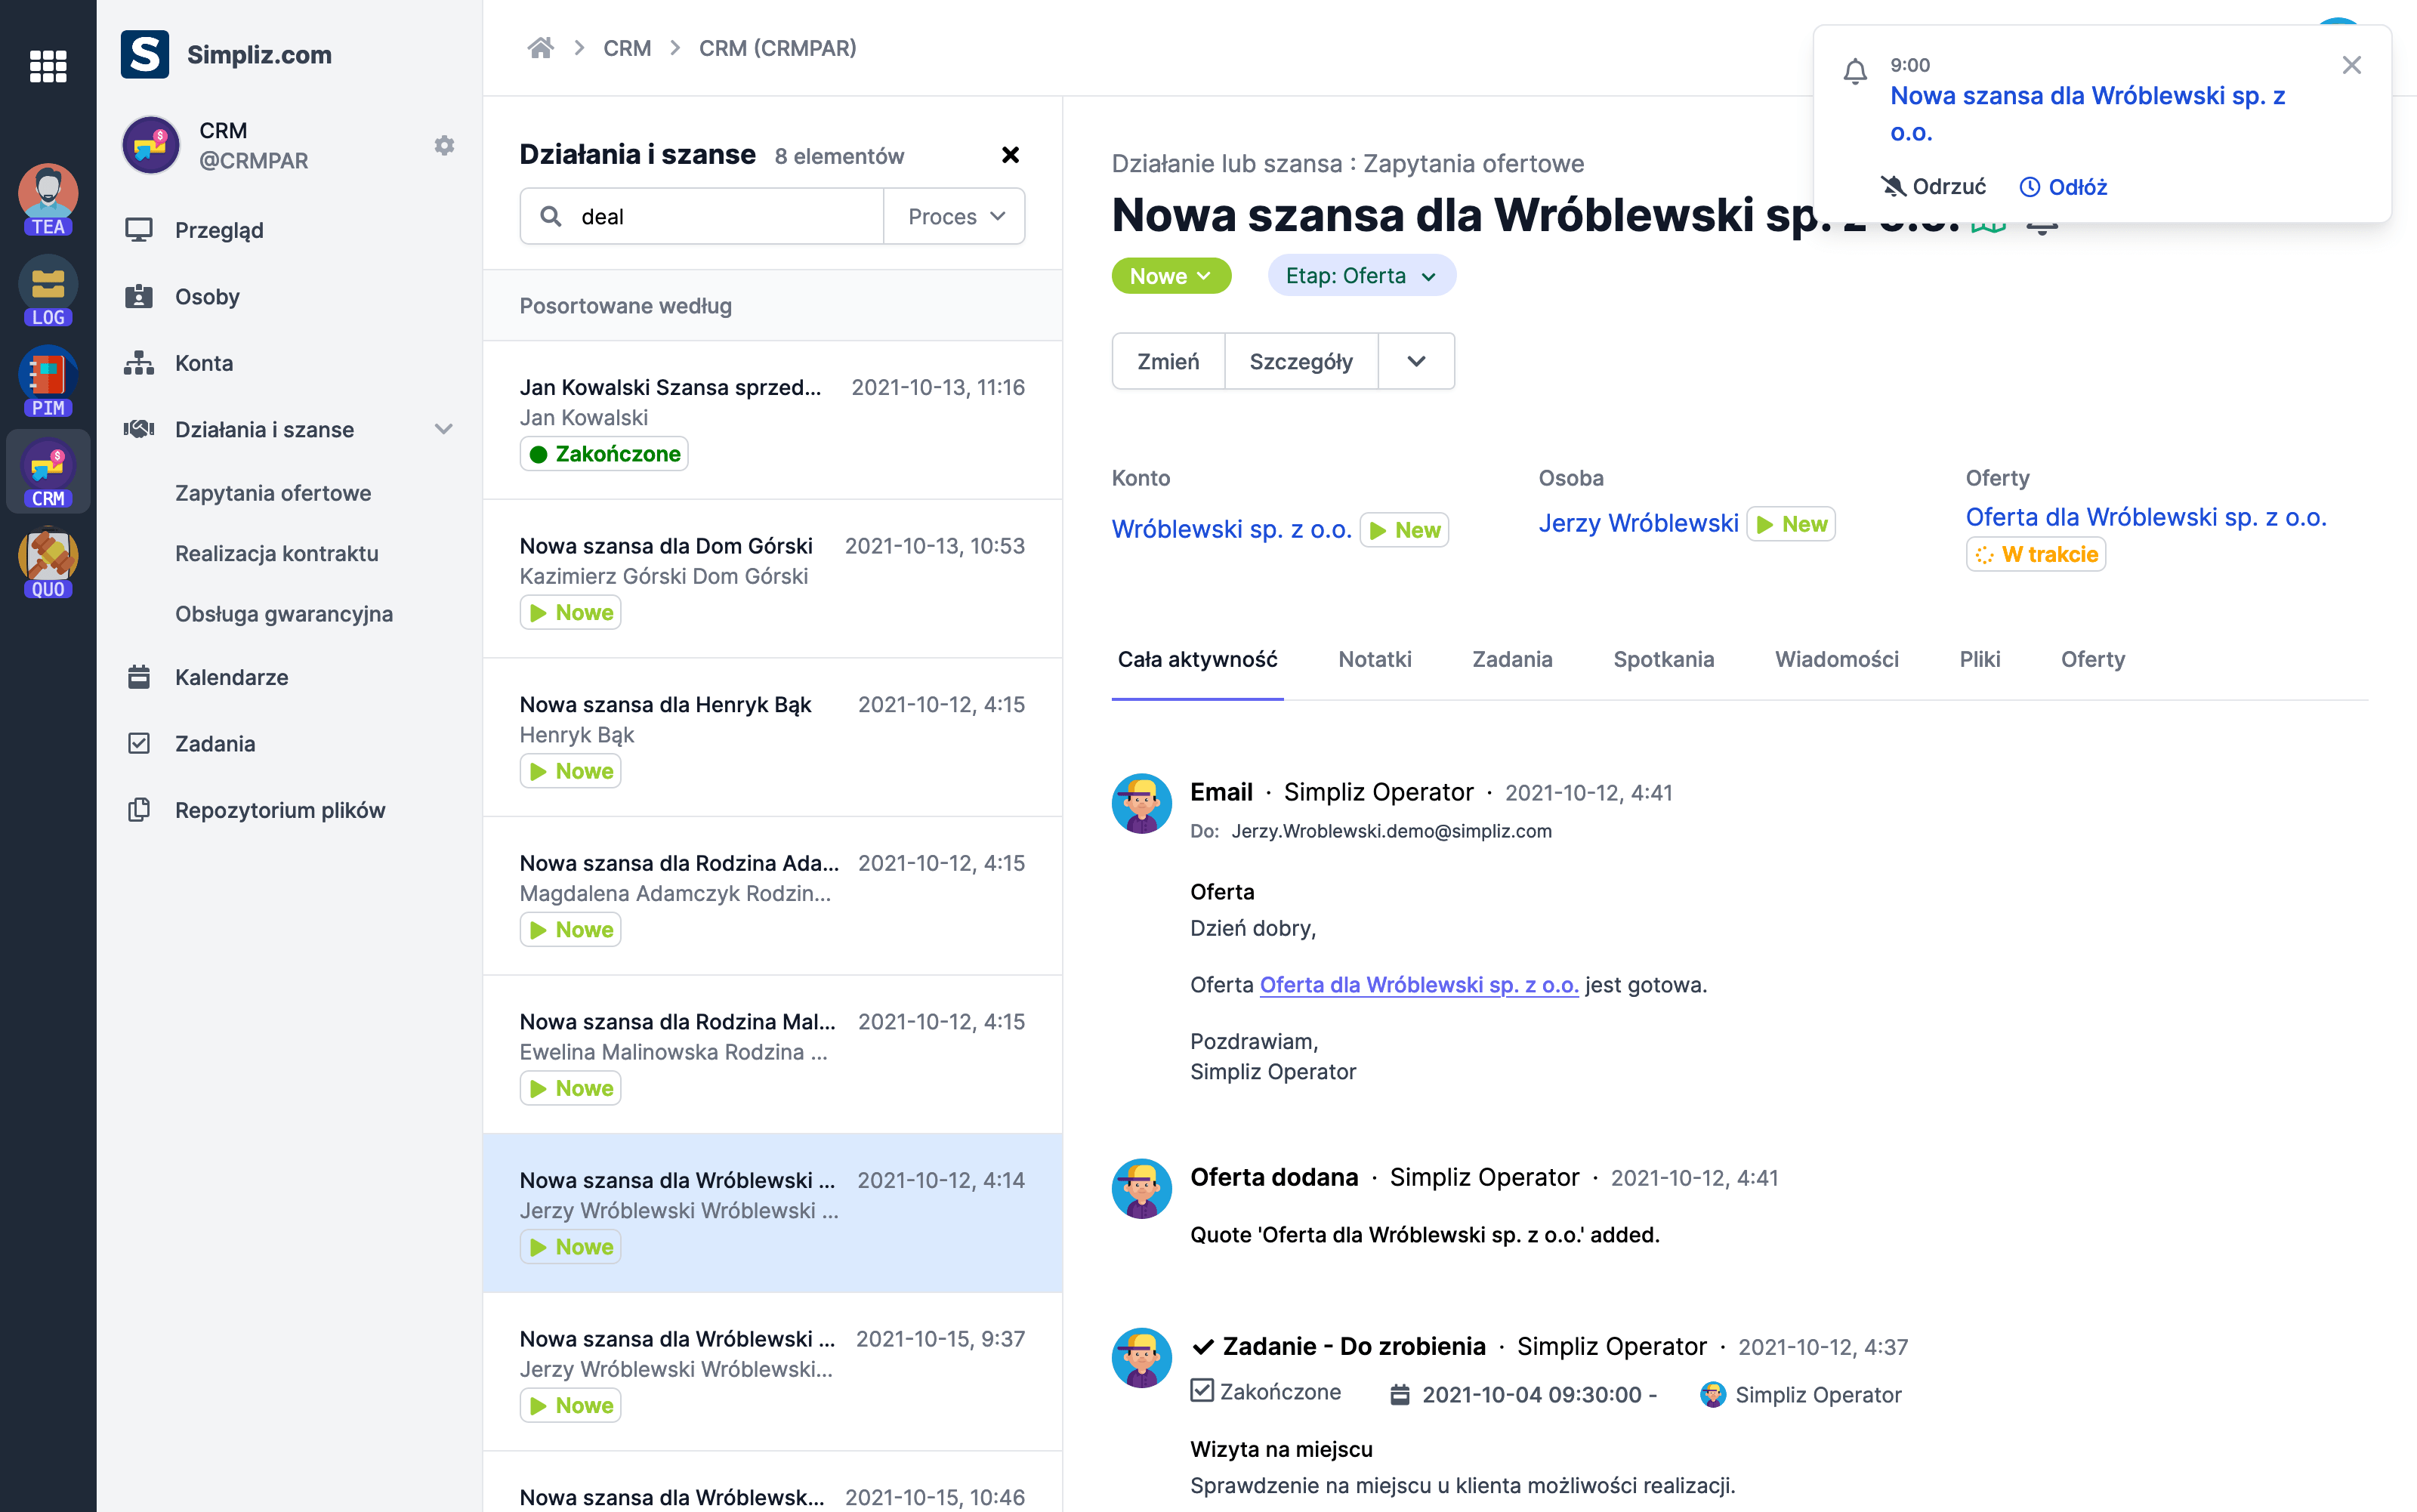Open CRM settings gear
Image resolution: width=2417 pixels, height=1512 pixels.
pos(444,146)
